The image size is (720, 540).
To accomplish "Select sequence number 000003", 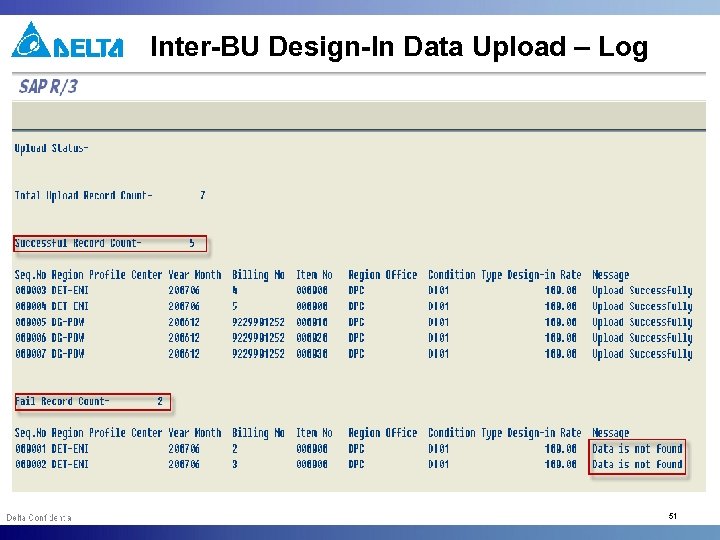I will click(x=30, y=291).
